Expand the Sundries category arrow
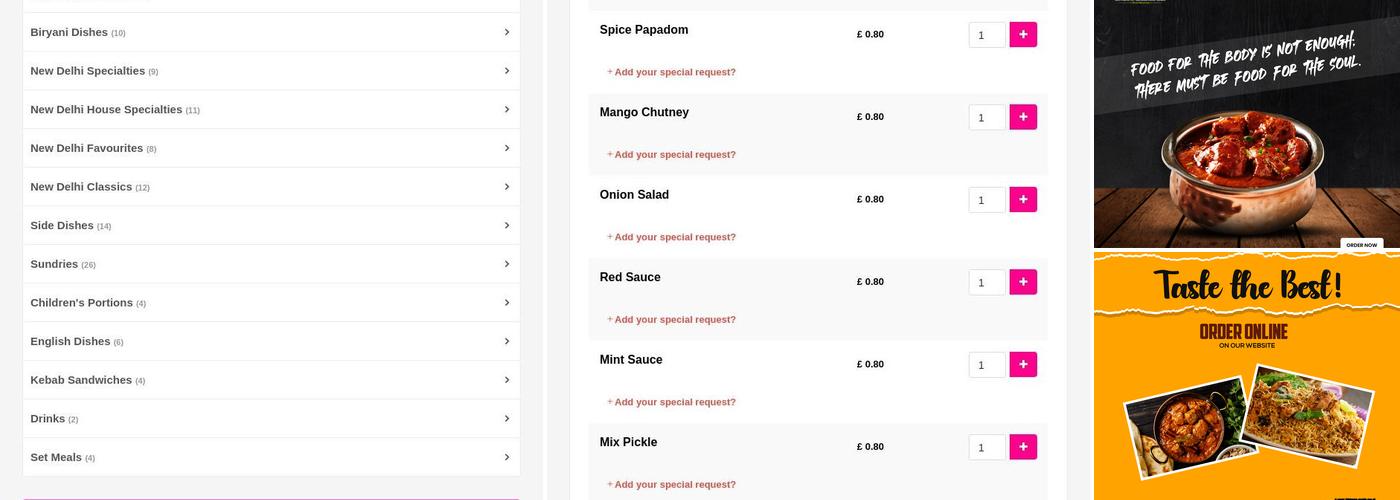This screenshot has width=1400, height=500. (507, 264)
